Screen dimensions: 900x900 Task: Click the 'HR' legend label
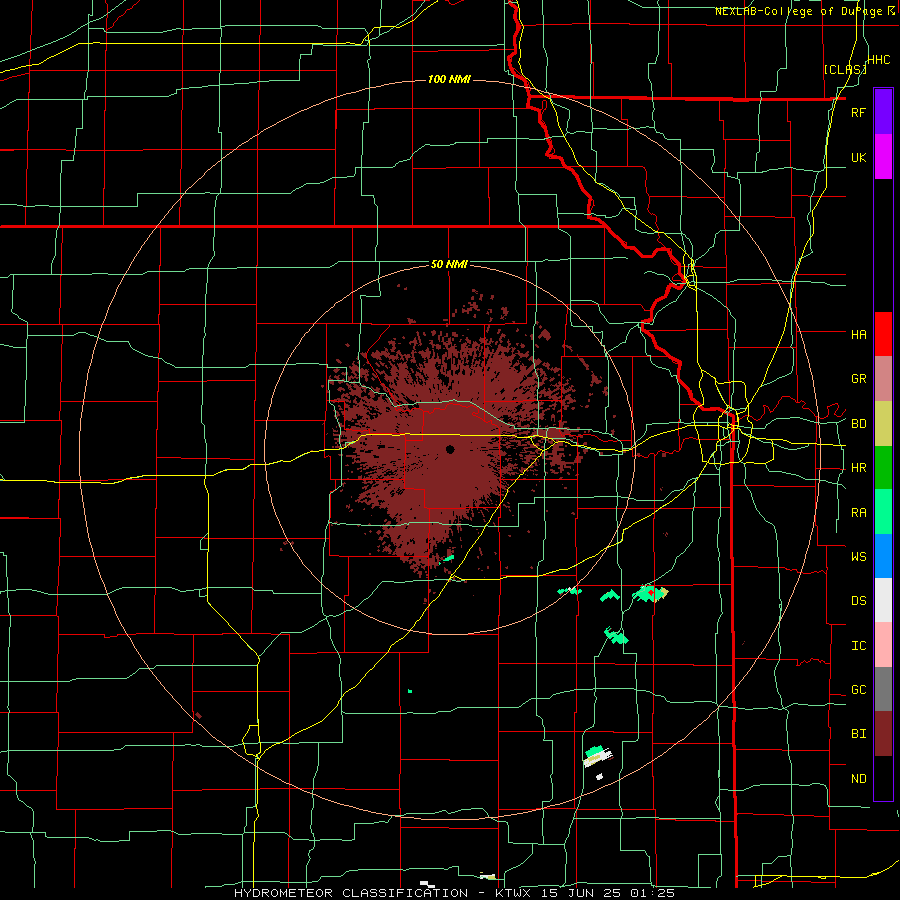858,468
